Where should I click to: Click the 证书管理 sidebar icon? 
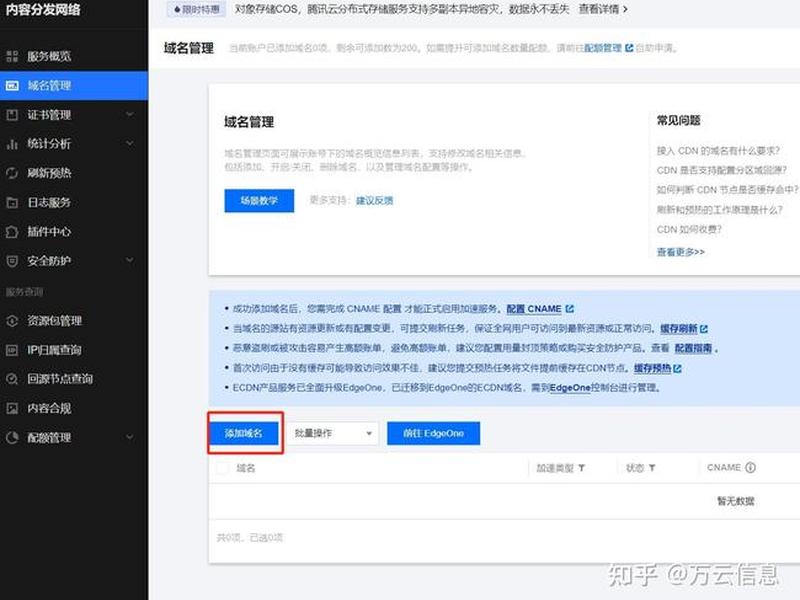pos(12,115)
